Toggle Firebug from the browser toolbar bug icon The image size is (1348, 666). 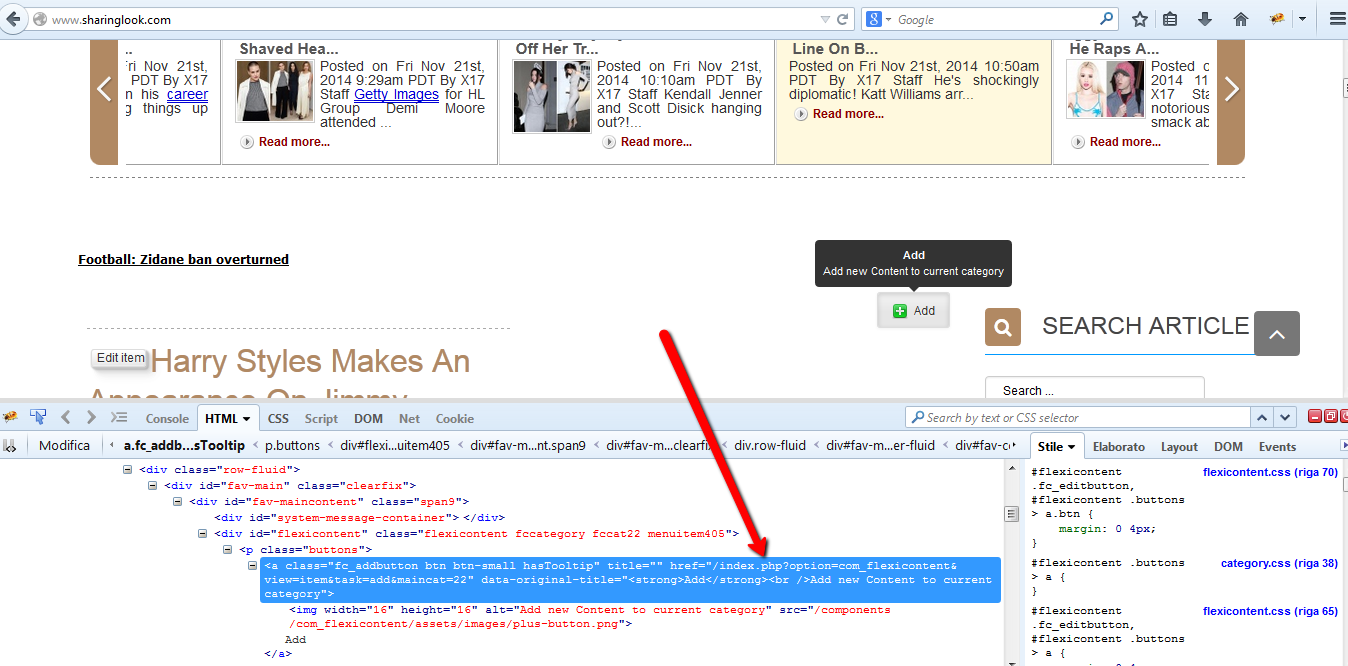pyautogui.click(x=1276, y=19)
